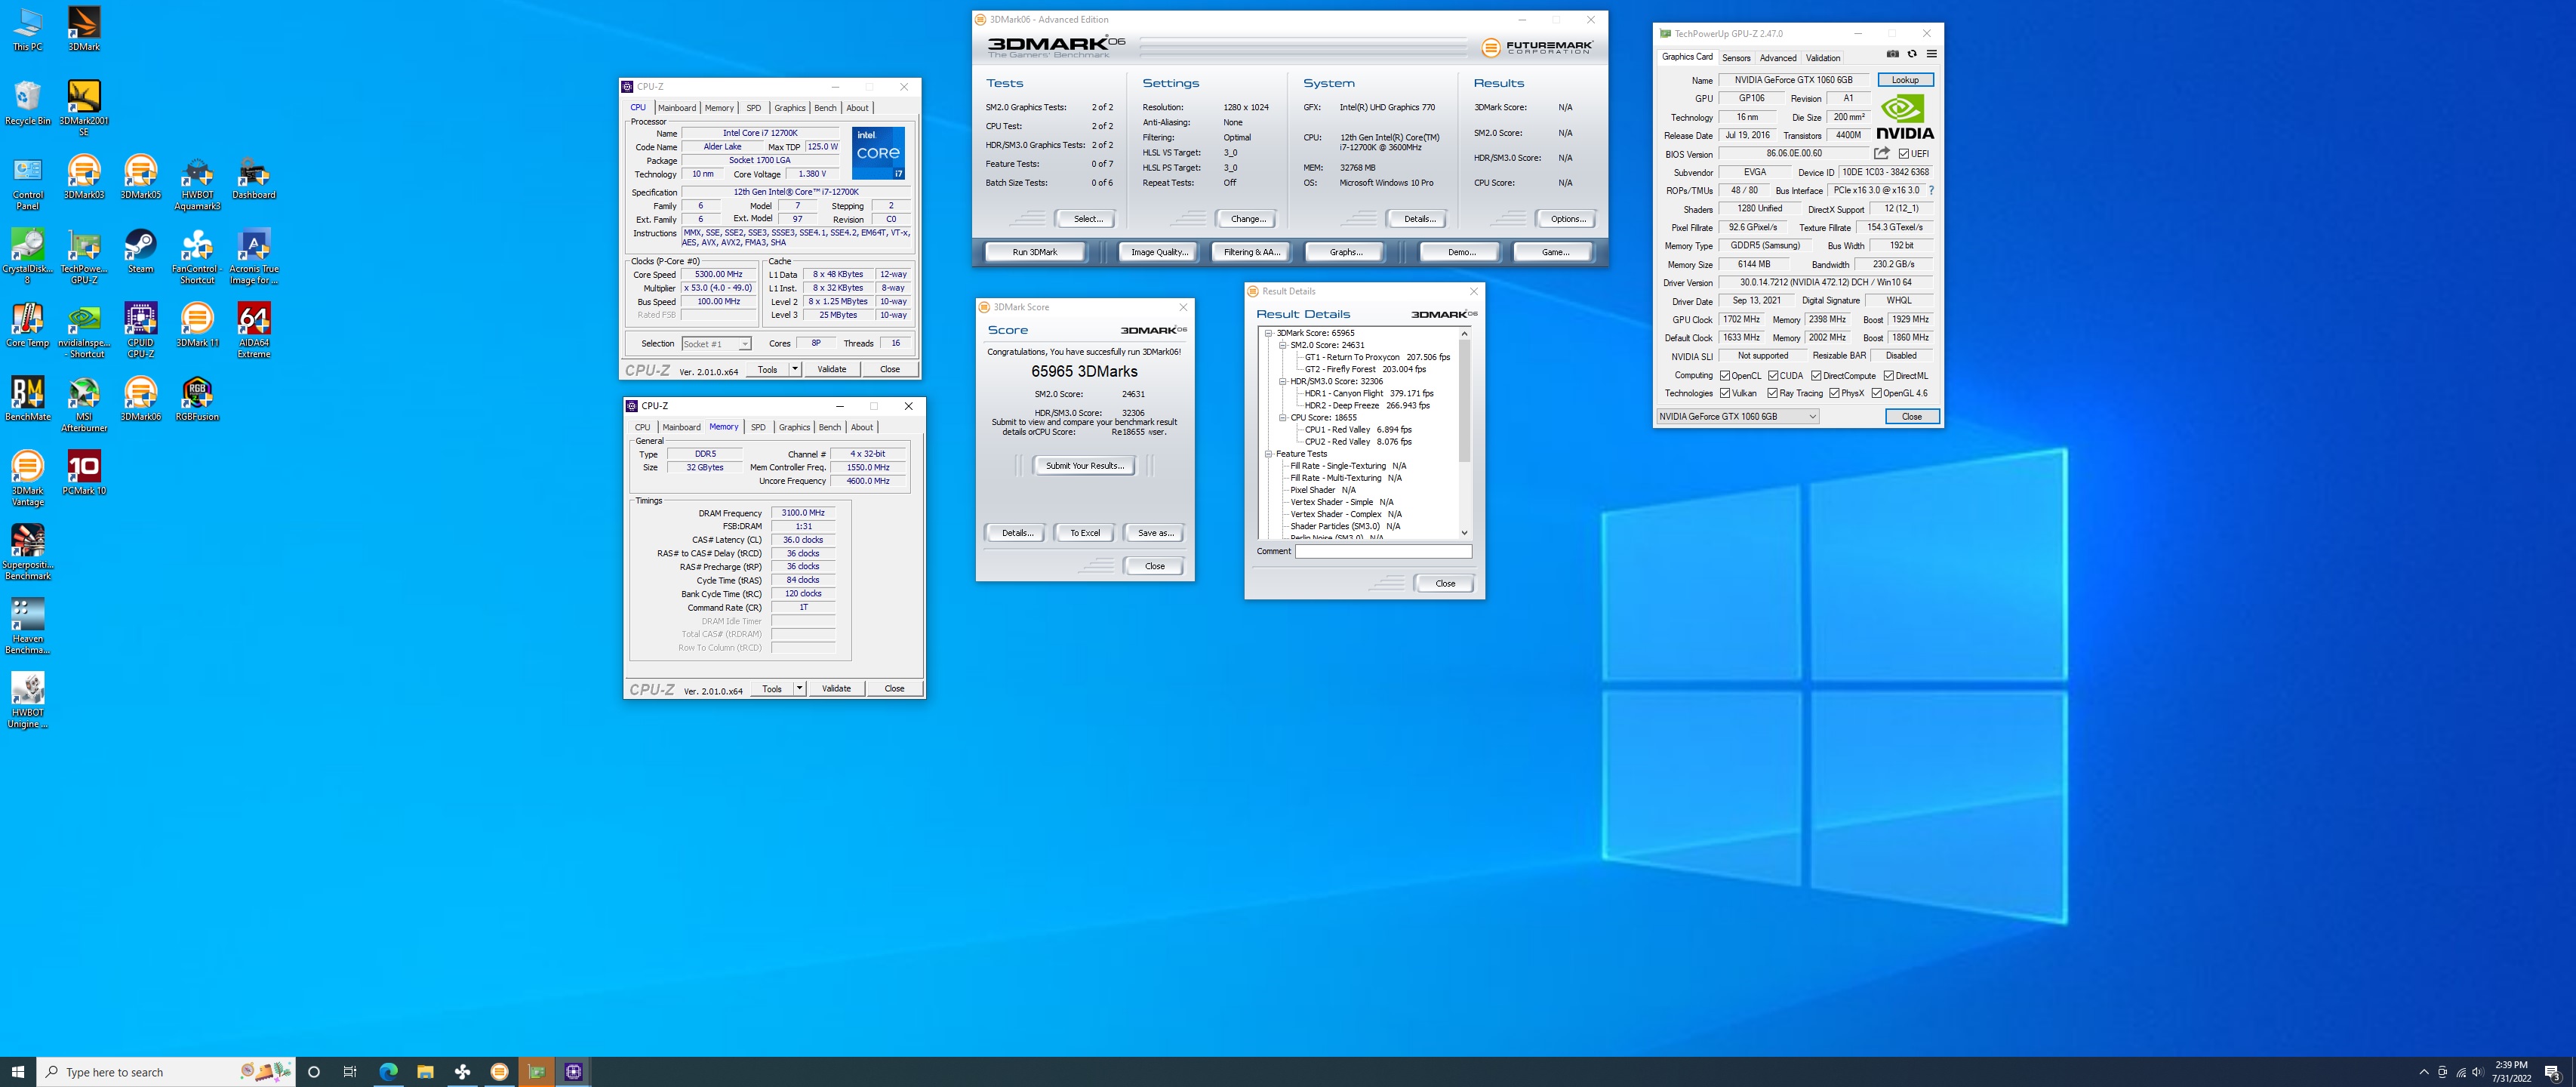Click the Result Details vertical scrollbar thumb
The height and width of the screenshot is (1087, 2576).
tap(1464, 400)
